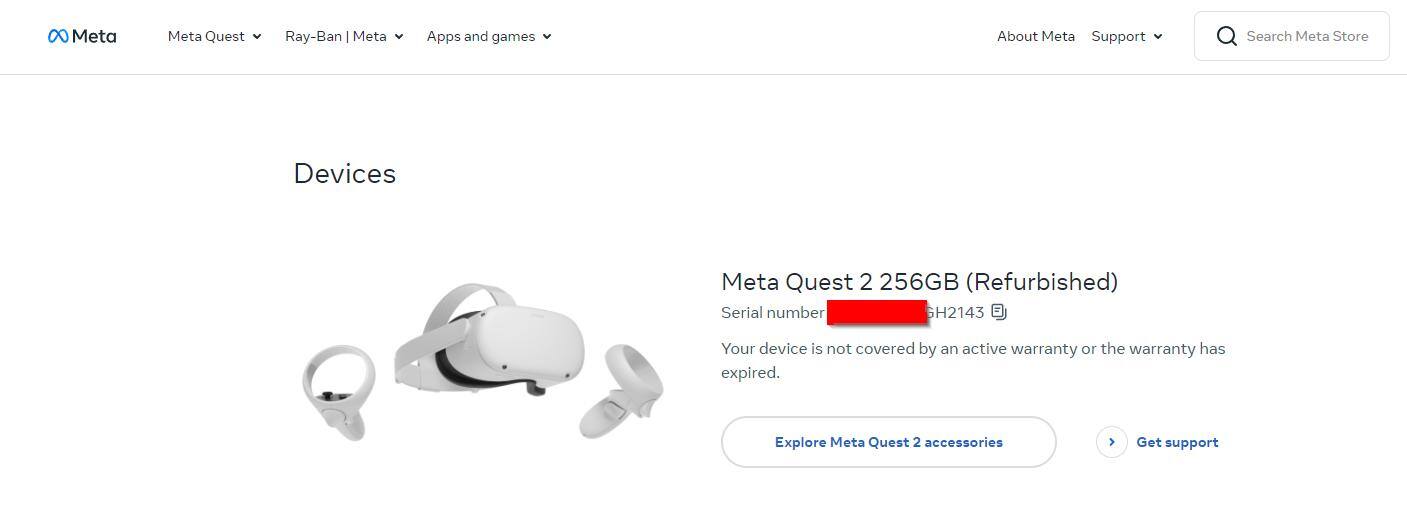The height and width of the screenshot is (508, 1407).
Task: Expand the Ray-Ban | Meta chevron arrow
Action: 399,37
